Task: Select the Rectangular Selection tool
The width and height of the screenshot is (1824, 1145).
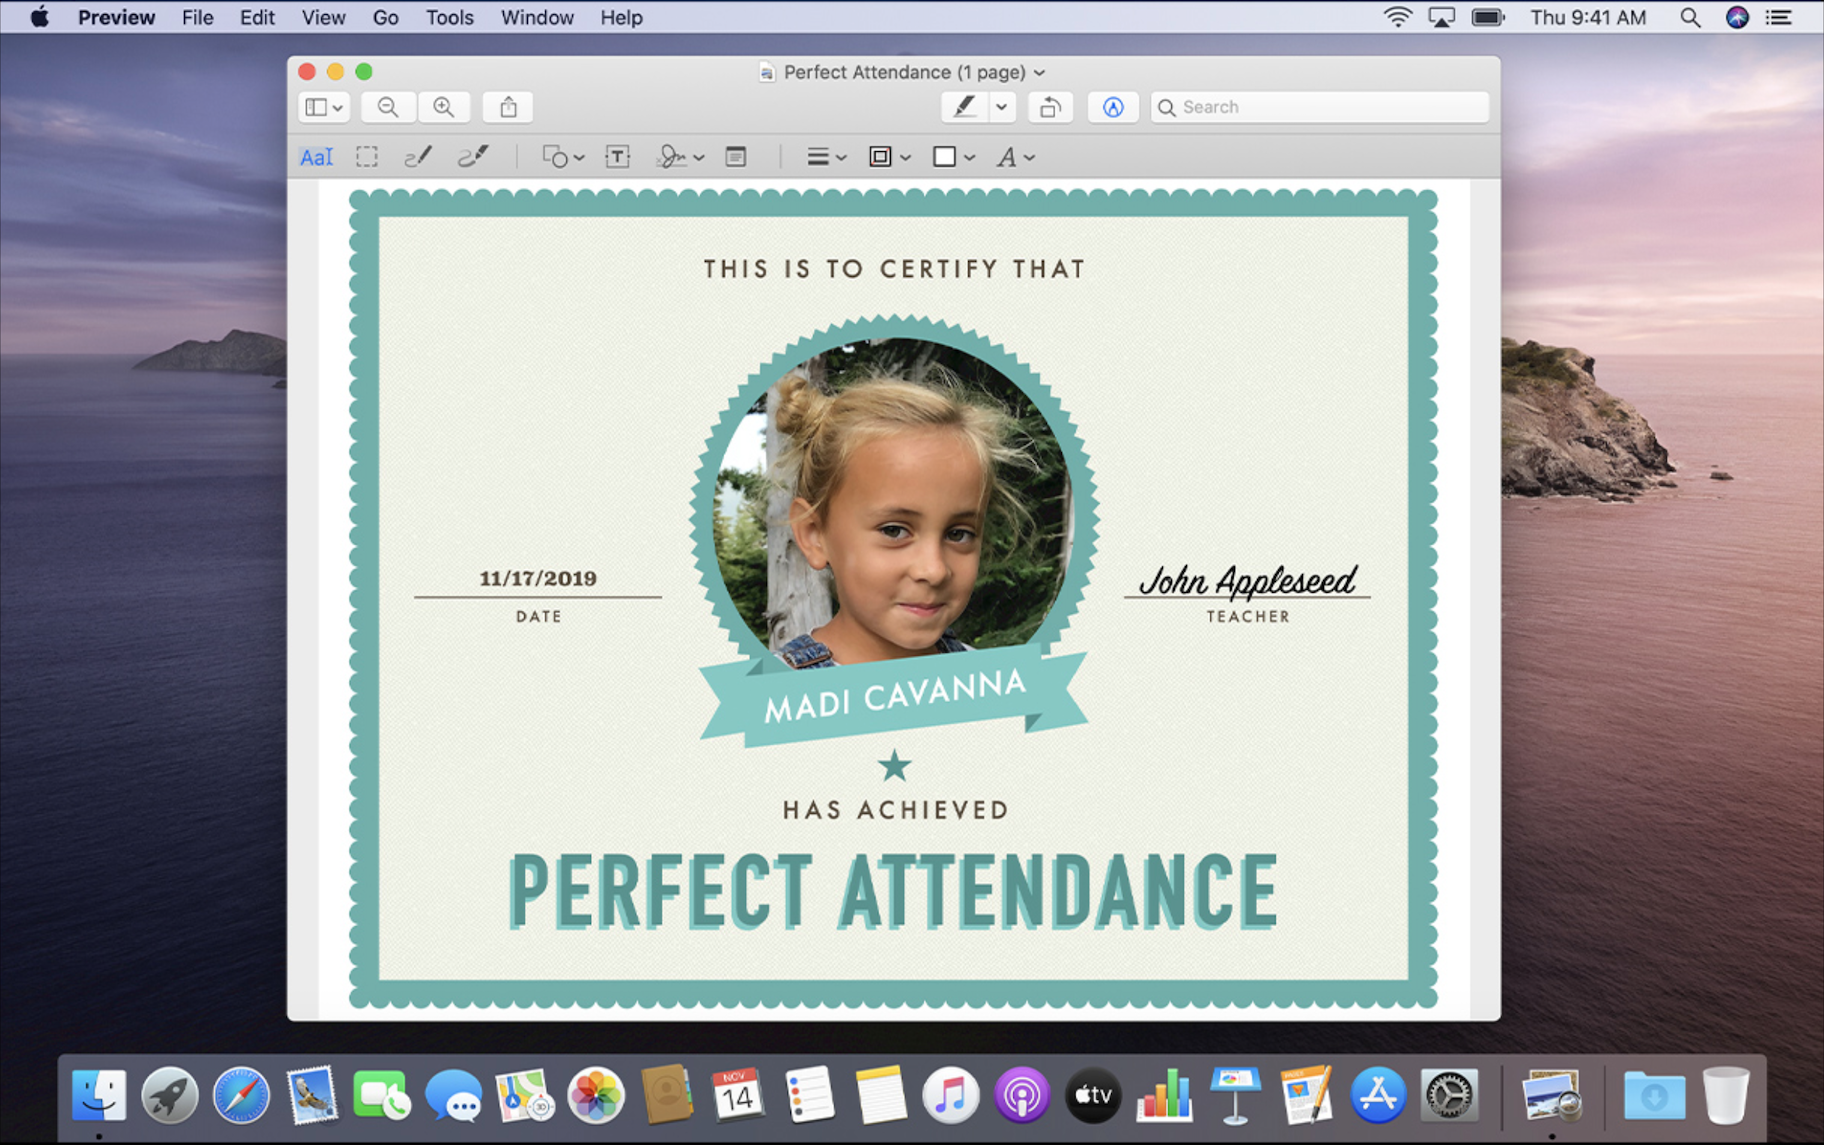Action: [x=367, y=157]
